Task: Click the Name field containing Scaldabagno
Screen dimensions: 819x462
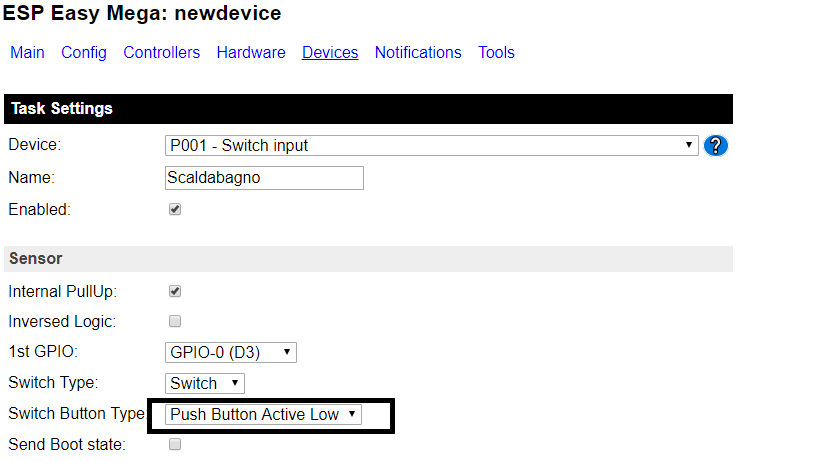Action: 264,178
